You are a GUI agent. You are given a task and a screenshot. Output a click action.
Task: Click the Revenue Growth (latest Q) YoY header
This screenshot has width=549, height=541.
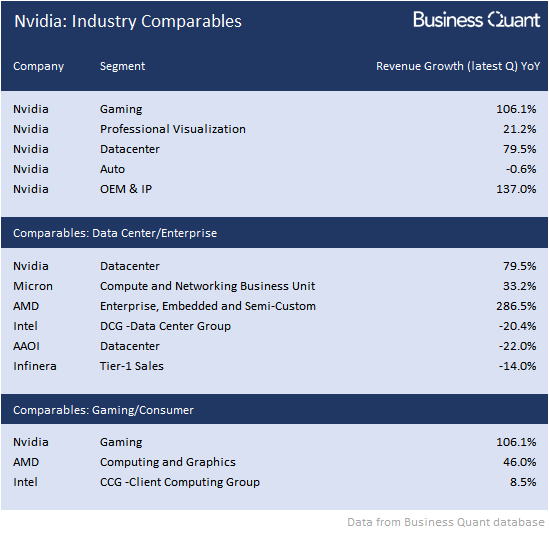458,66
